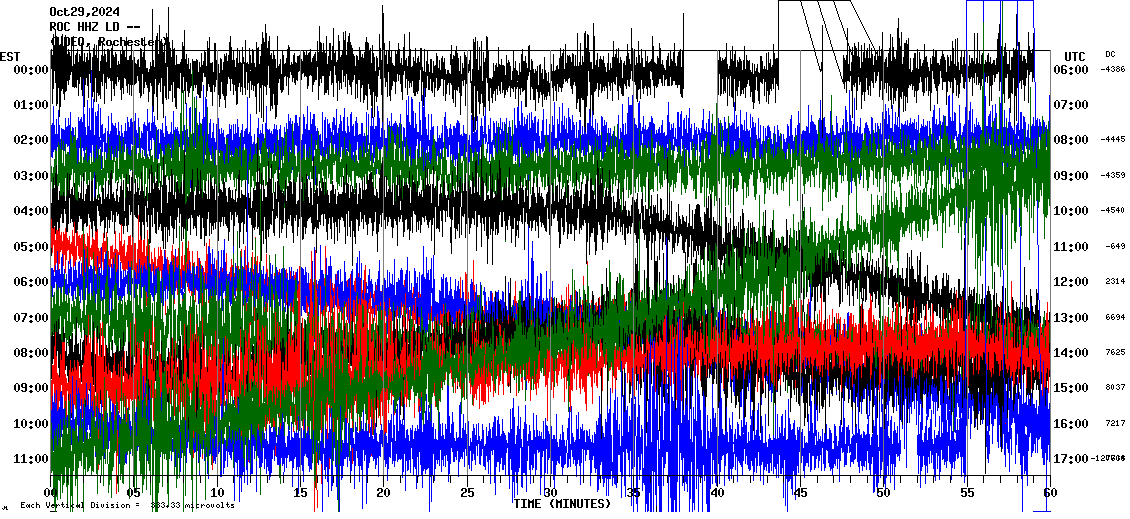Select the 45-minute tick on time axis
Viewport: 1130px width, 519px height.
(800, 492)
